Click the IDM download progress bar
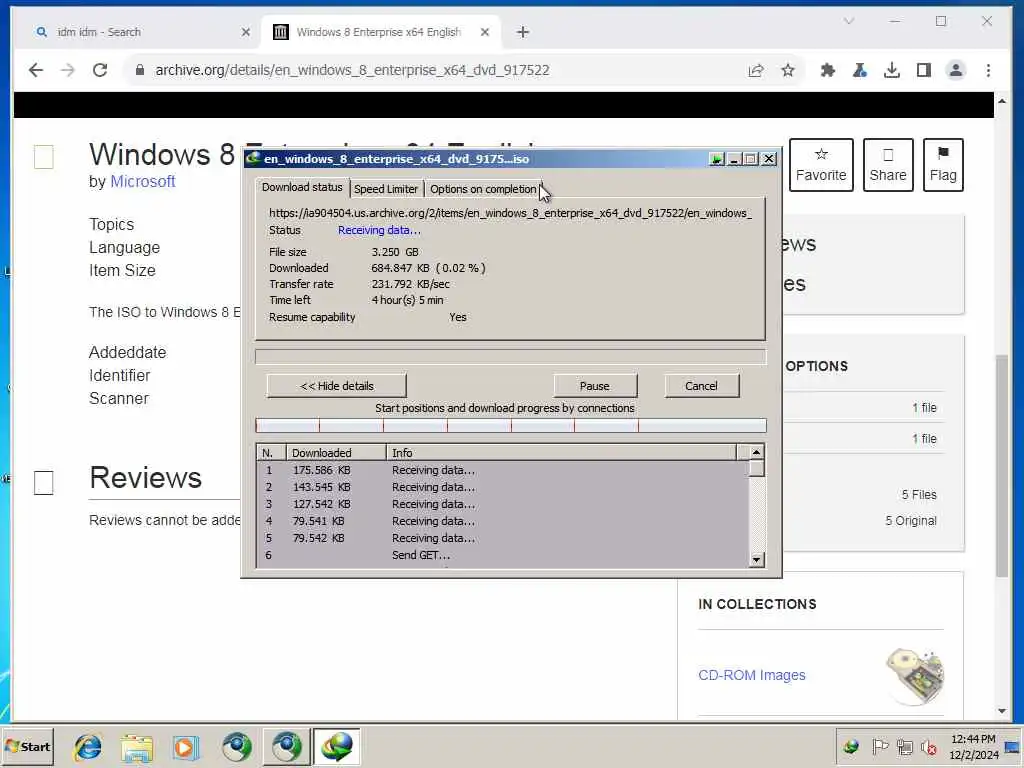The image size is (1024, 768). tap(510, 357)
